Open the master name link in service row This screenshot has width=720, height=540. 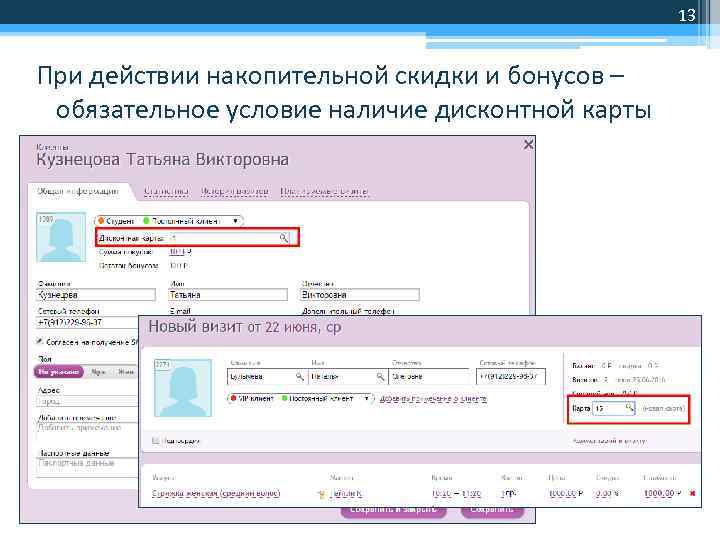345,494
